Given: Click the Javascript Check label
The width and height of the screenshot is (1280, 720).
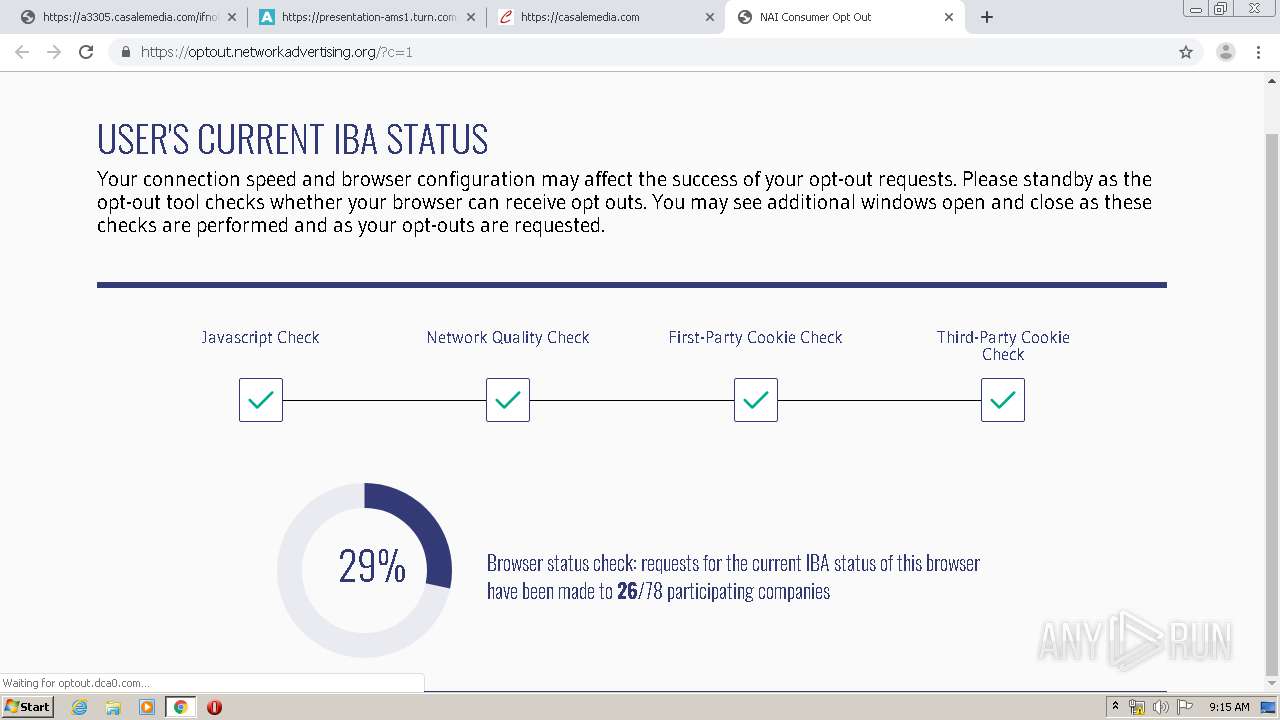Looking at the screenshot, I should 260,338.
